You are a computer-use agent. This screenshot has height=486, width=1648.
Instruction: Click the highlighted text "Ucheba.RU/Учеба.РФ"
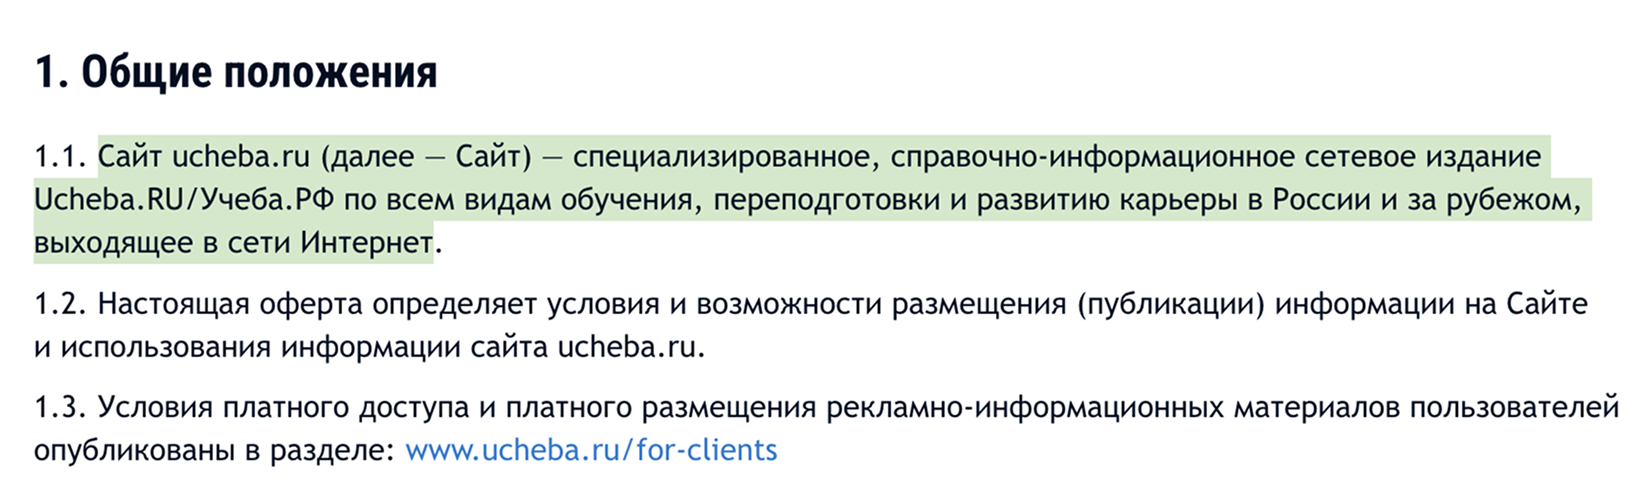[183, 200]
